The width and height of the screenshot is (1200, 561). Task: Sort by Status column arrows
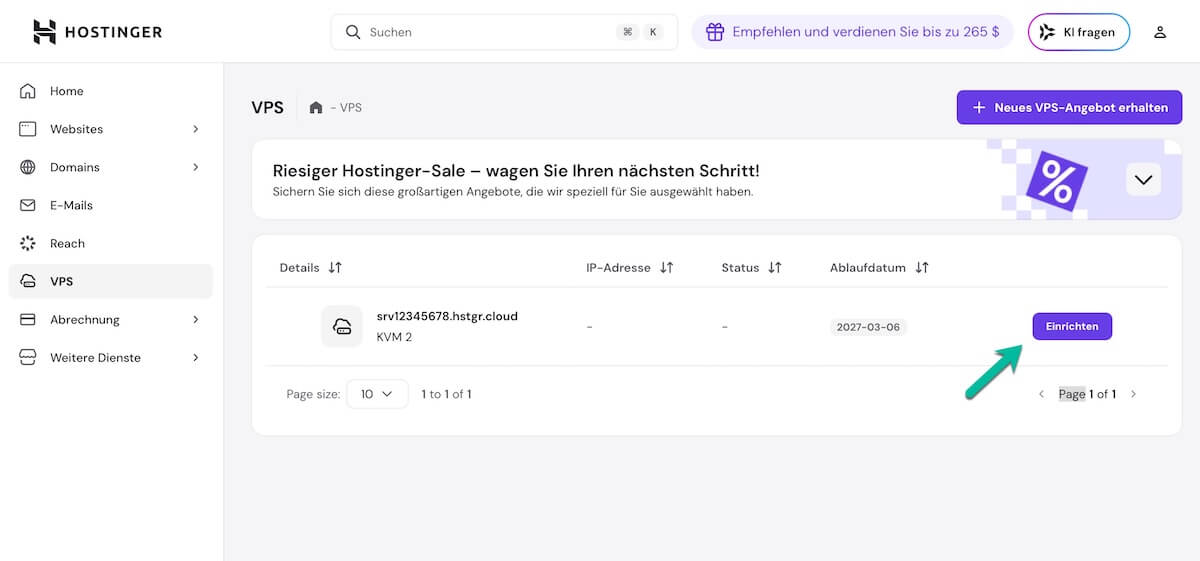click(774, 268)
